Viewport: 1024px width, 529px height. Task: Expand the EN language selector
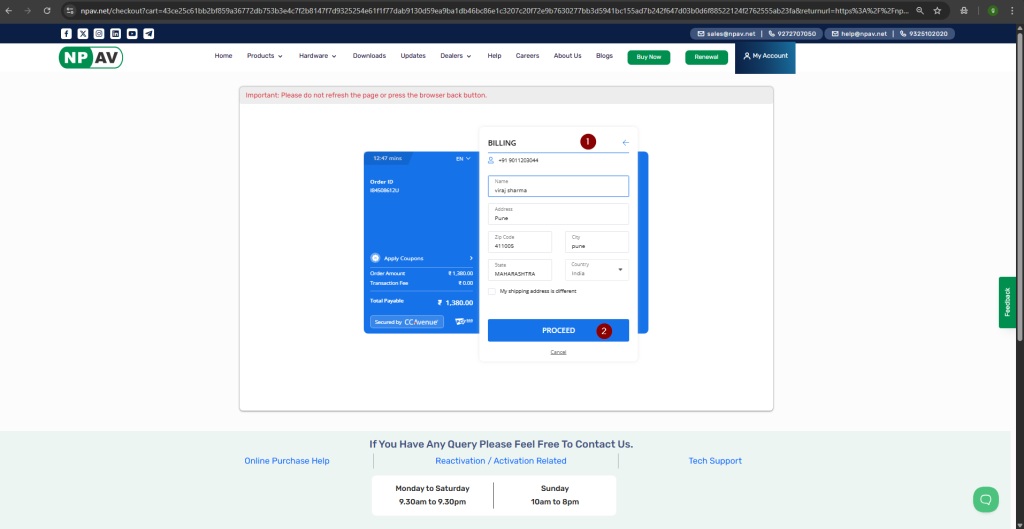pos(463,158)
